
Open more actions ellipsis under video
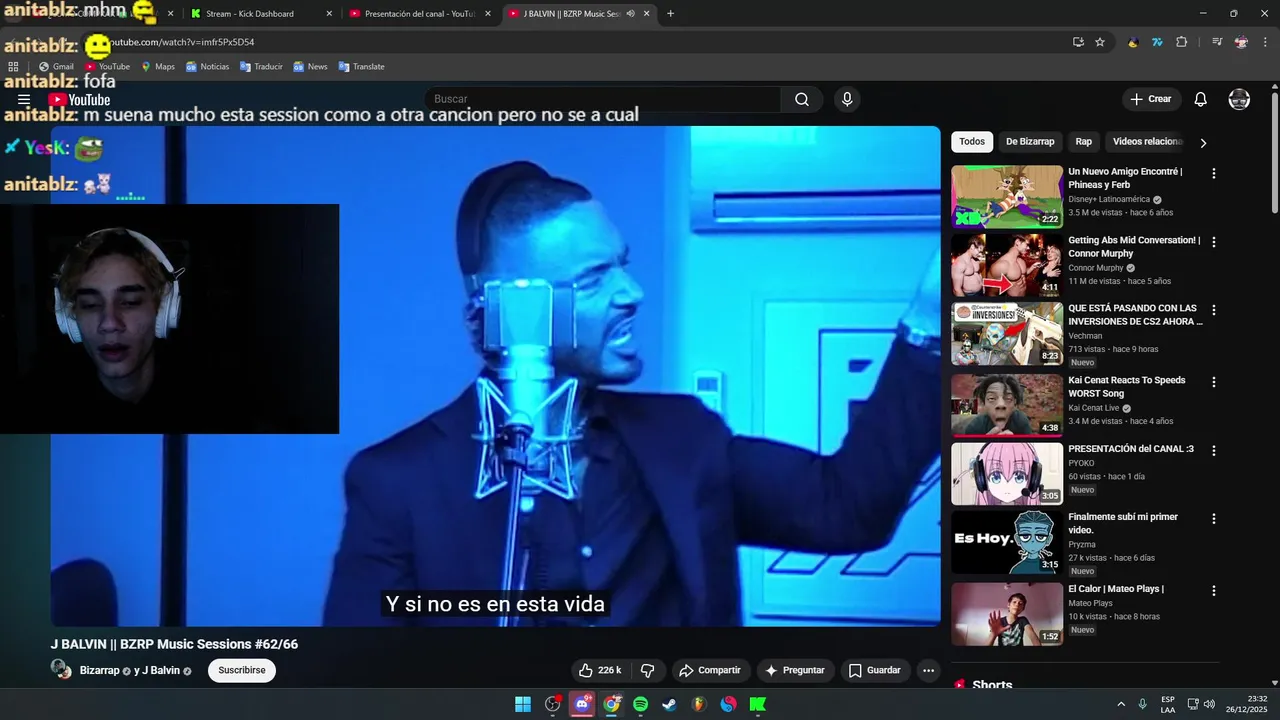click(929, 670)
